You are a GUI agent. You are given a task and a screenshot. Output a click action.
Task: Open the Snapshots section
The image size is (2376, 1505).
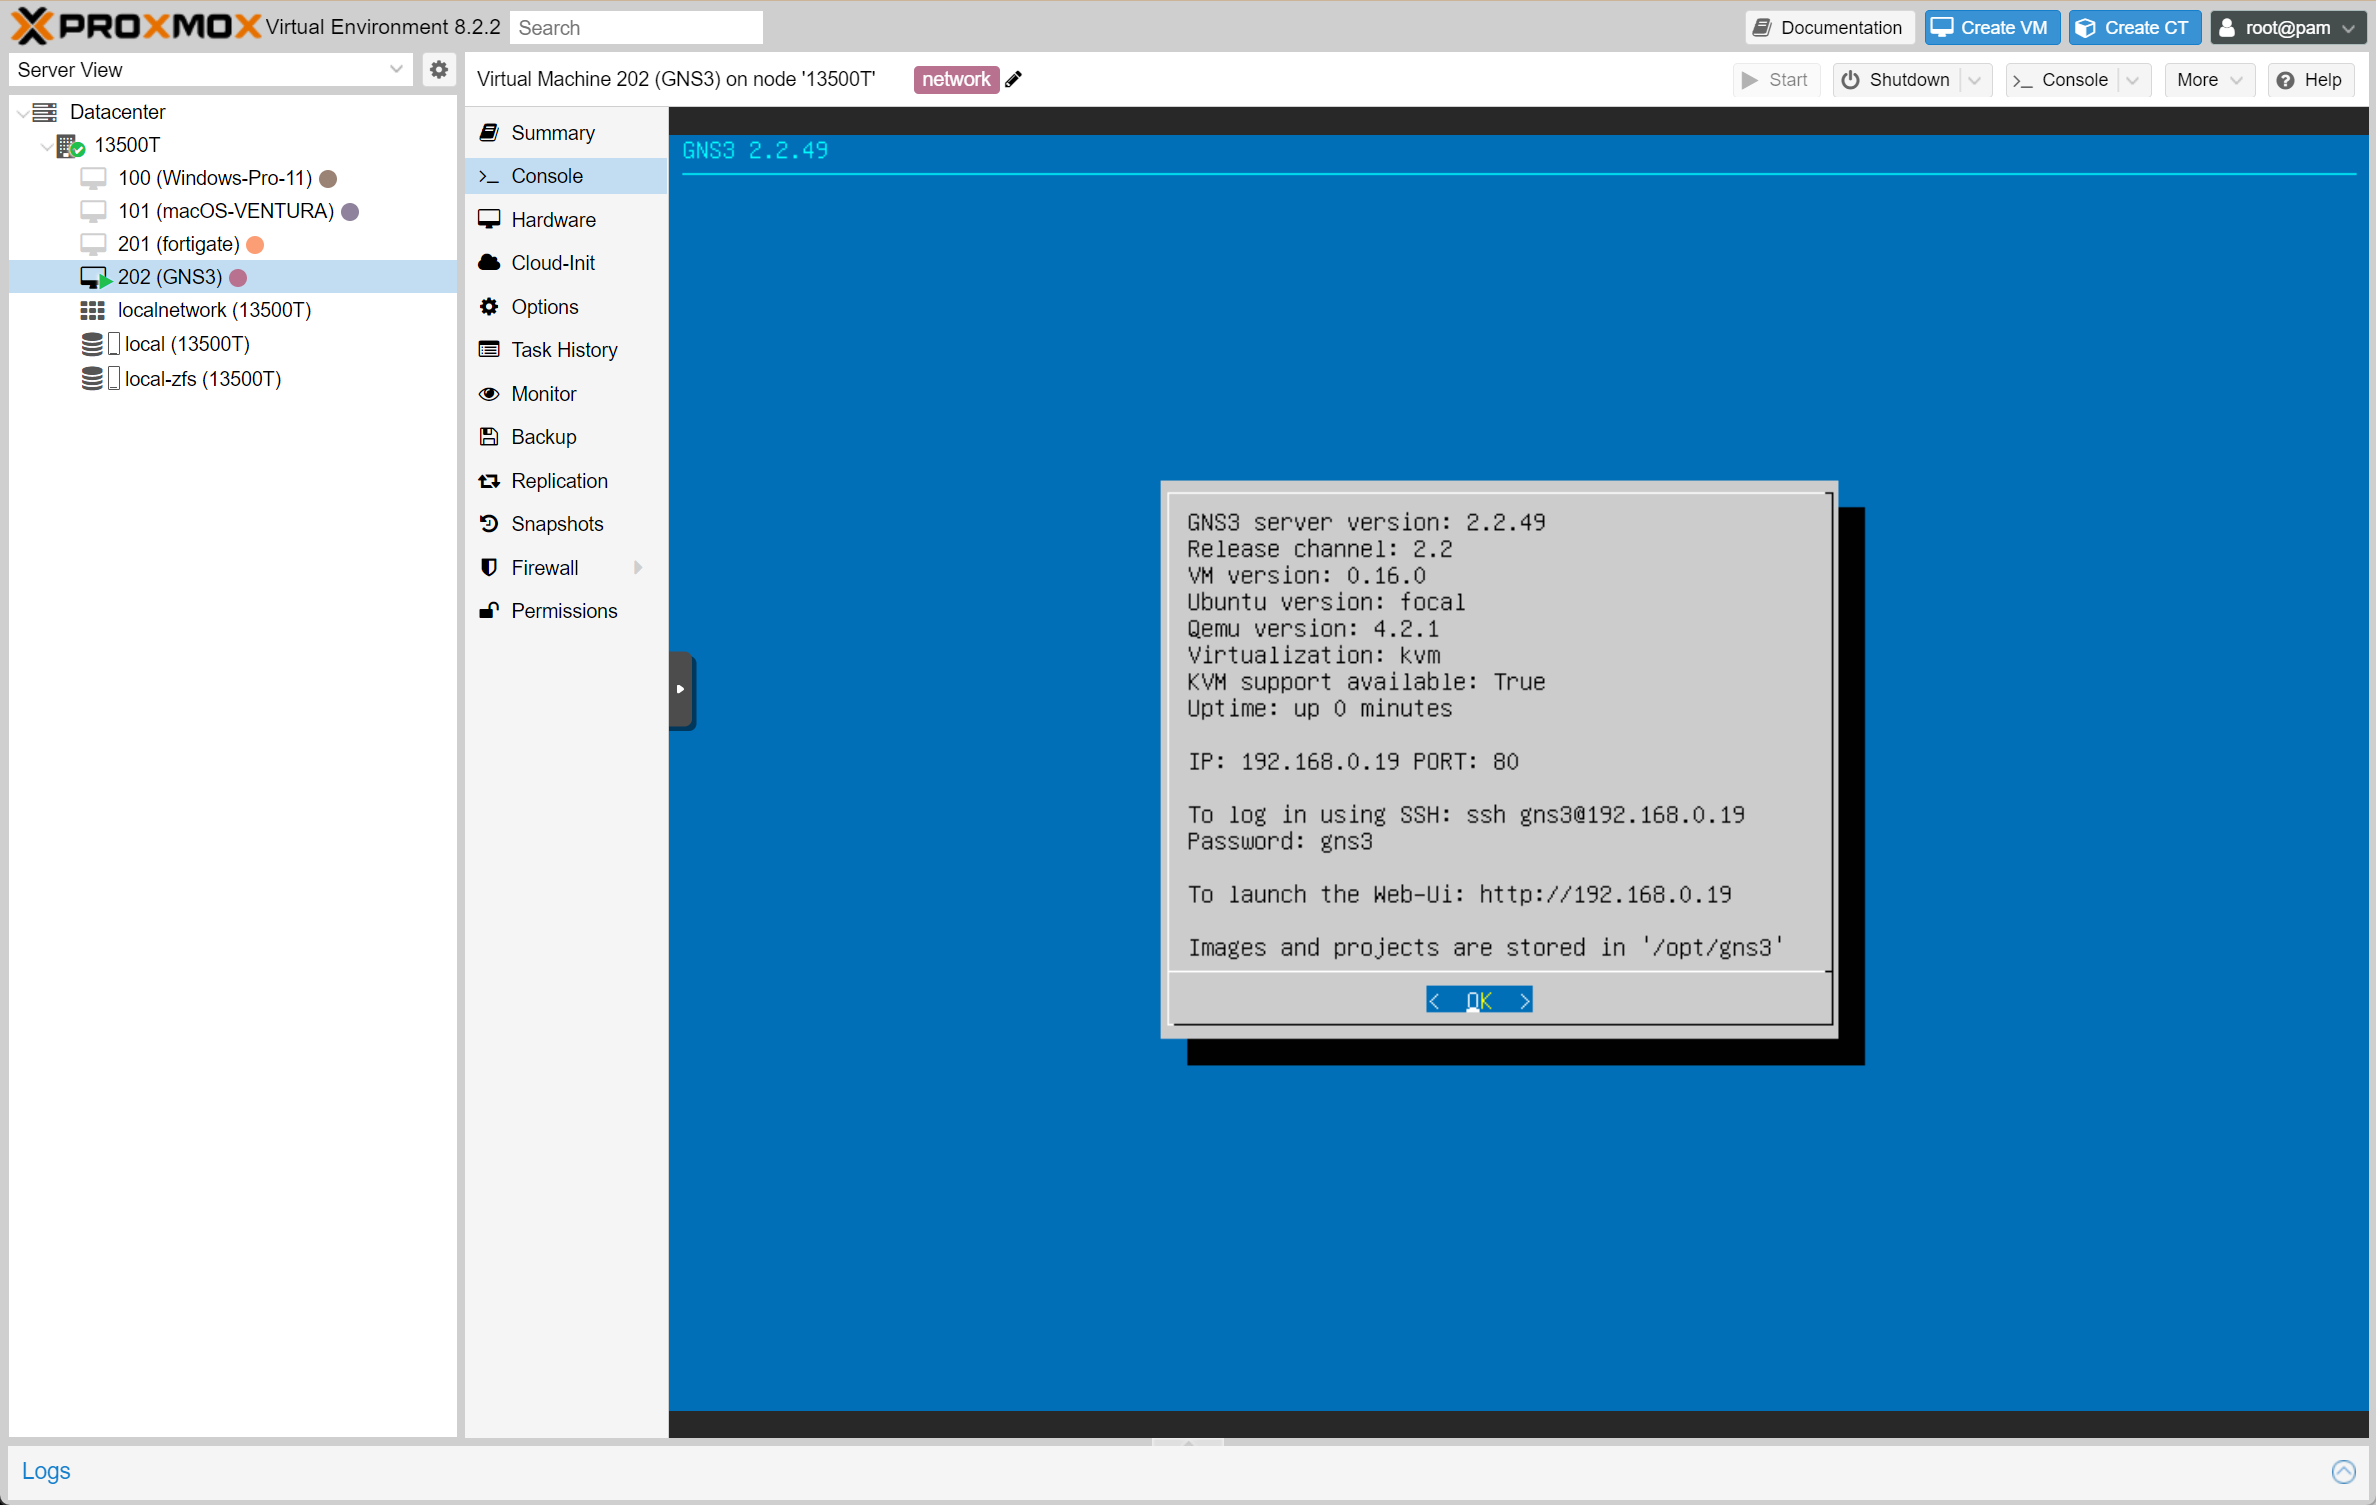(566, 524)
